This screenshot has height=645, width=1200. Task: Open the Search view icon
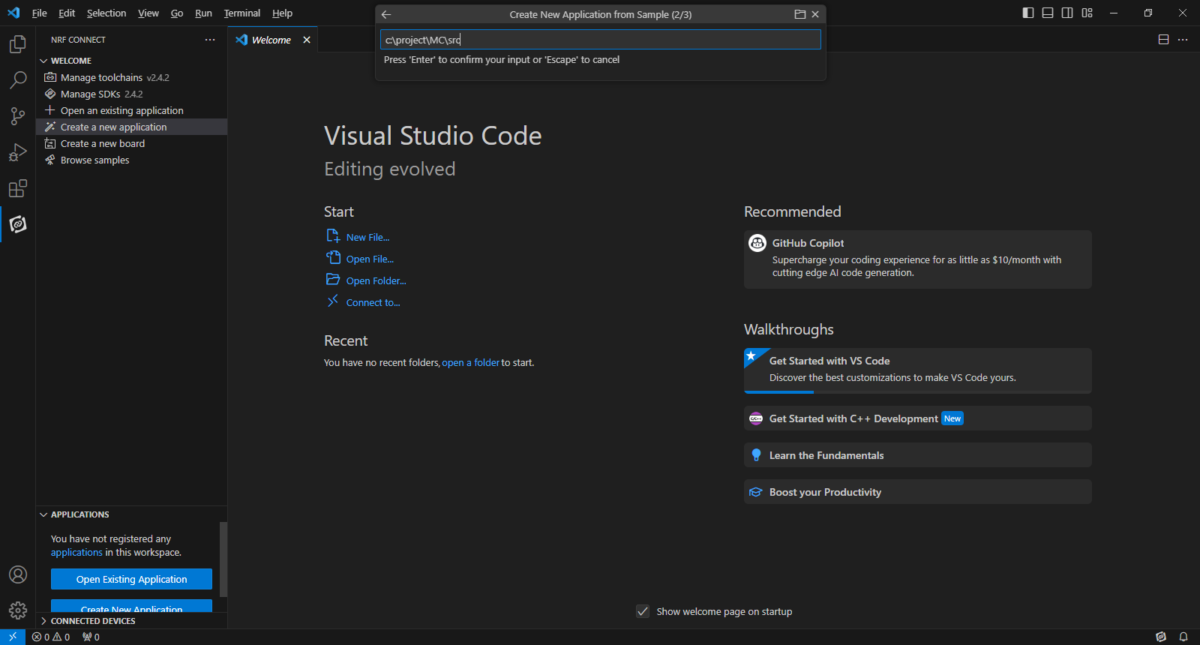pyautogui.click(x=17, y=80)
